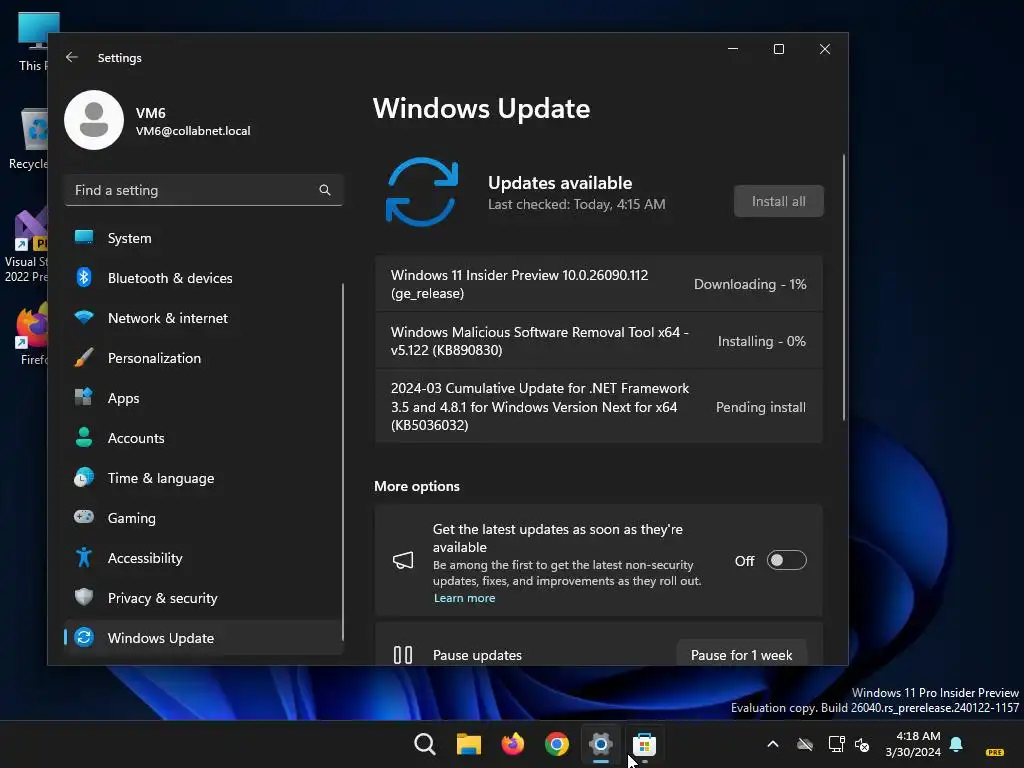Image resolution: width=1024 pixels, height=768 pixels.
Task: Click the Time & language clock icon
Action: click(84, 477)
